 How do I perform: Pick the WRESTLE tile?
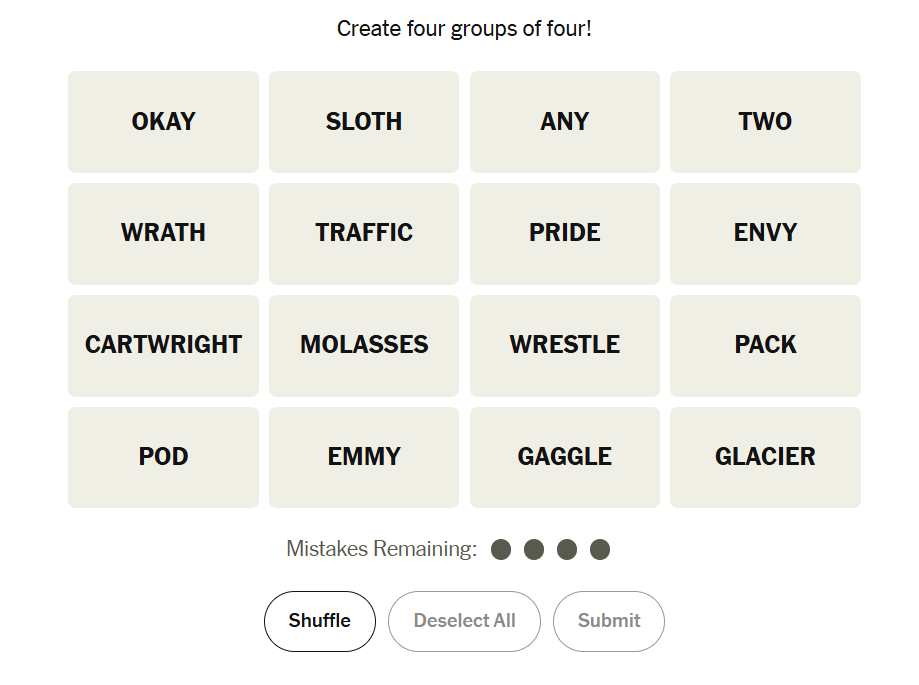tap(564, 345)
